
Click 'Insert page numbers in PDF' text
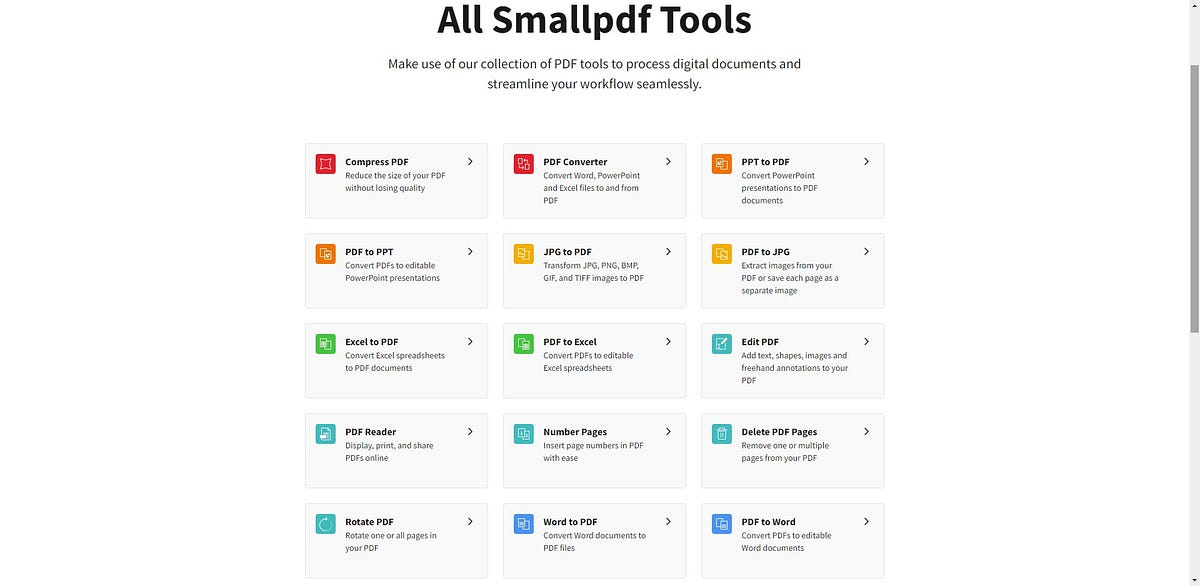tap(593, 452)
